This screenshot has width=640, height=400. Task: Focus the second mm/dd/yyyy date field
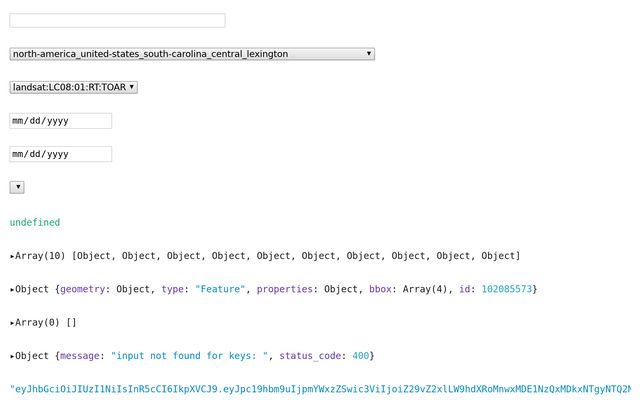60,154
